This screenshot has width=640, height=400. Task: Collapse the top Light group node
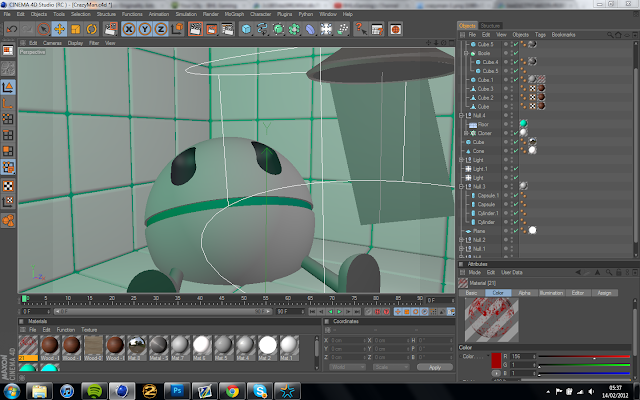click(461, 160)
